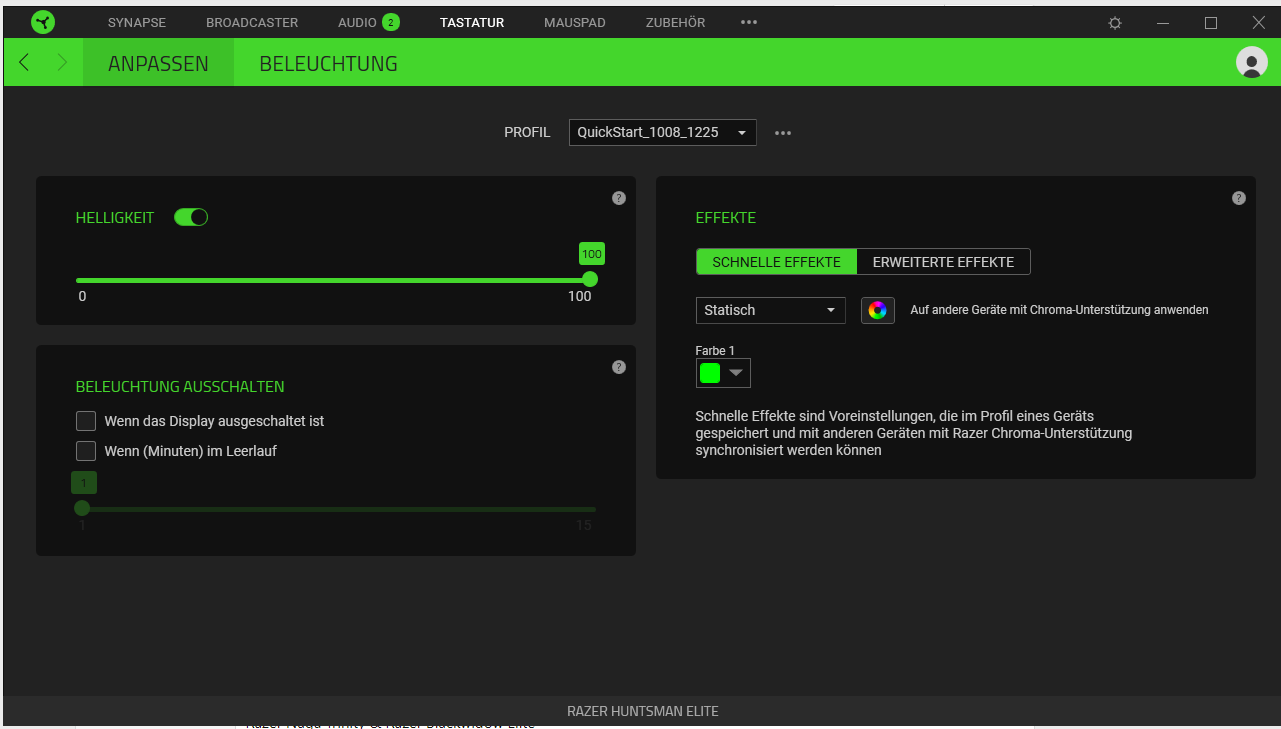
Task: Open the settings gear icon
Action: click(x=1115, y=23)
